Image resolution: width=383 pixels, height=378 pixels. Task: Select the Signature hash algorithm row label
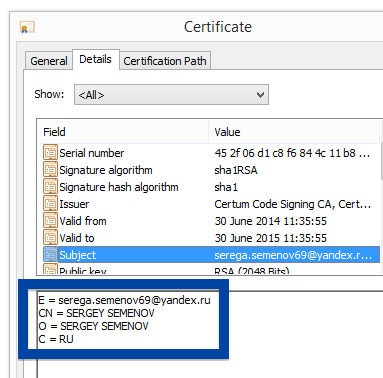119,187
